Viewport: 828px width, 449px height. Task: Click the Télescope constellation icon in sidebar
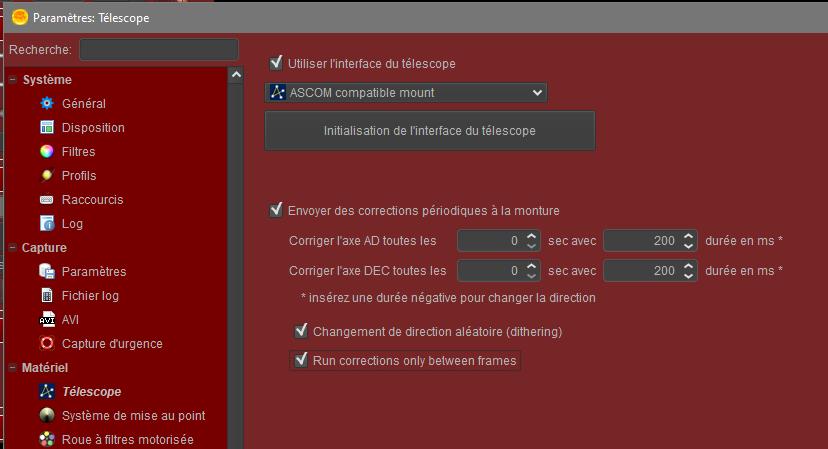47,391
